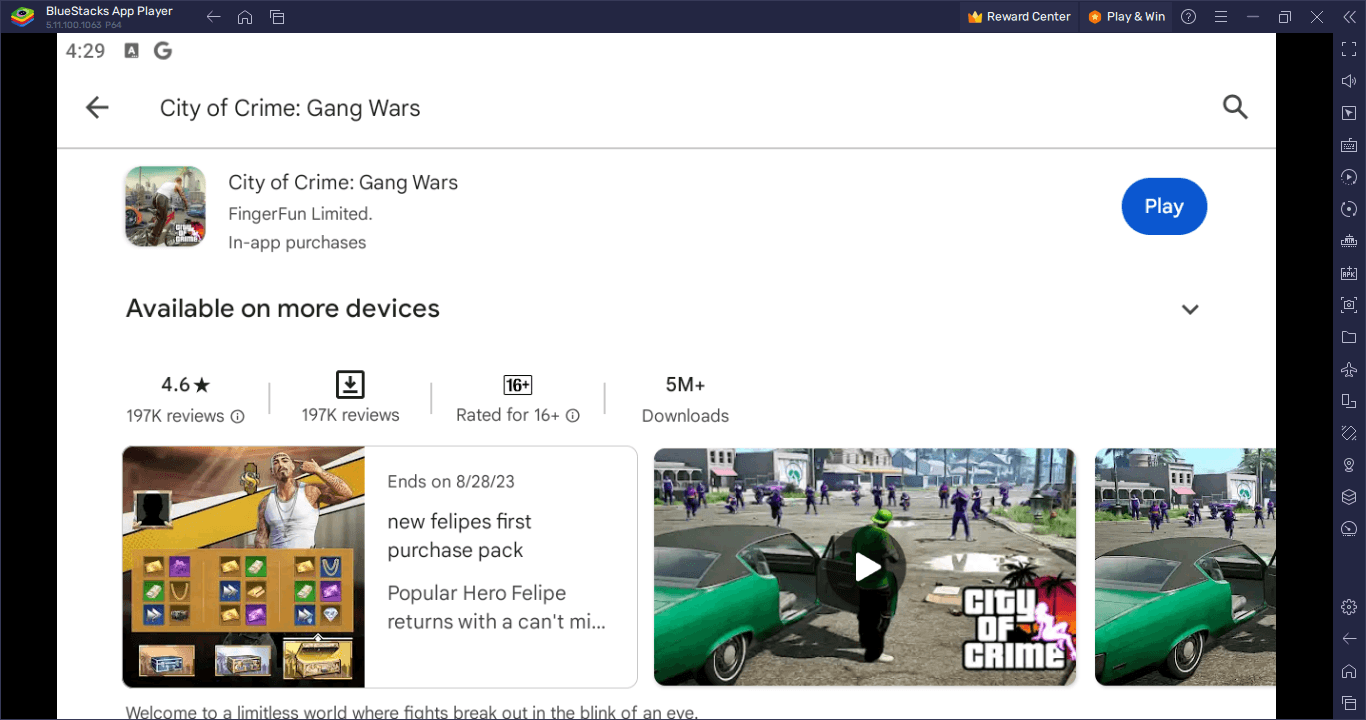
Task: Click the City of Crime: Gang Wars search field
Action: coord(290,108)
